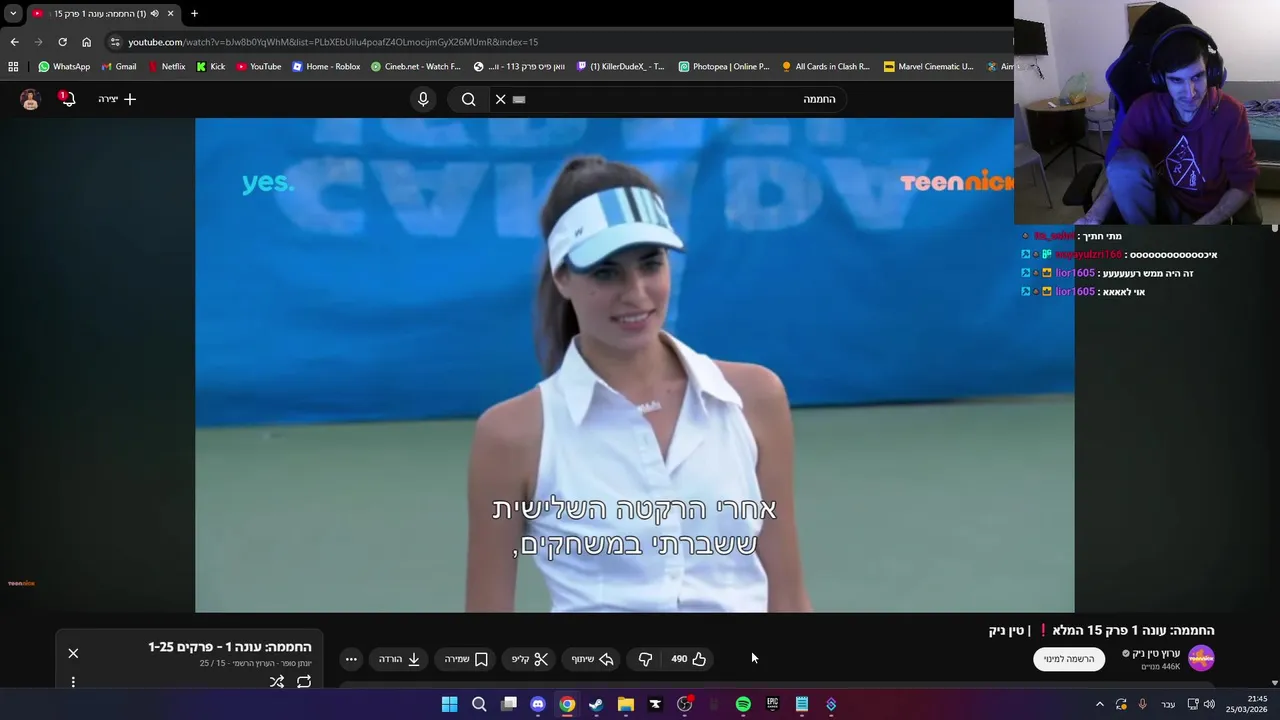Open Netflix bookmark
The image size is (1280, 720).
166,67
